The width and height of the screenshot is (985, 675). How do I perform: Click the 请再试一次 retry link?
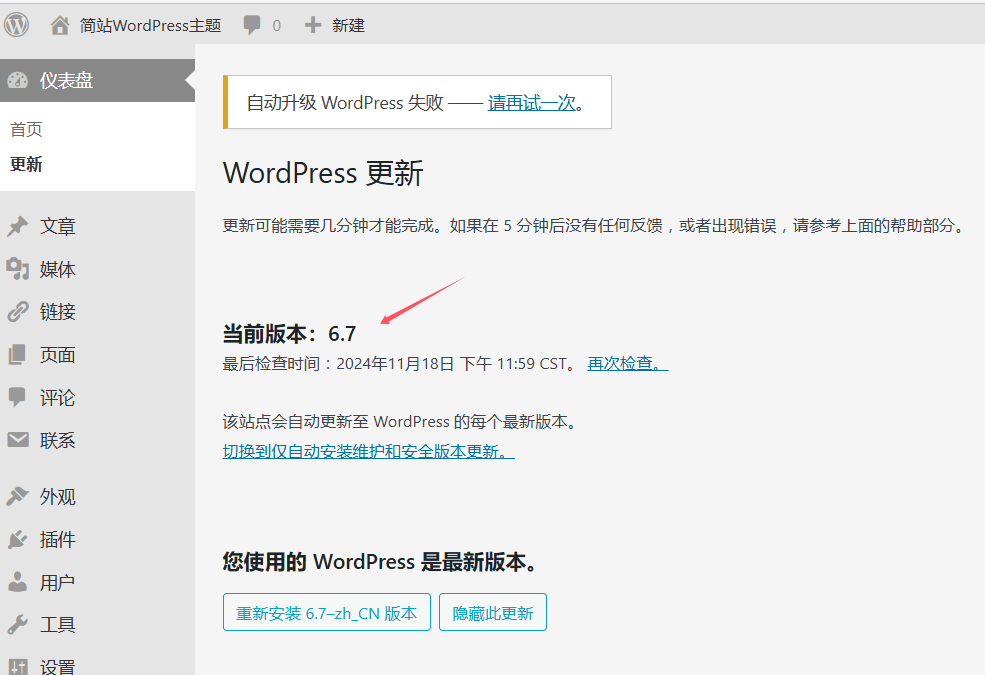point(531,102)
